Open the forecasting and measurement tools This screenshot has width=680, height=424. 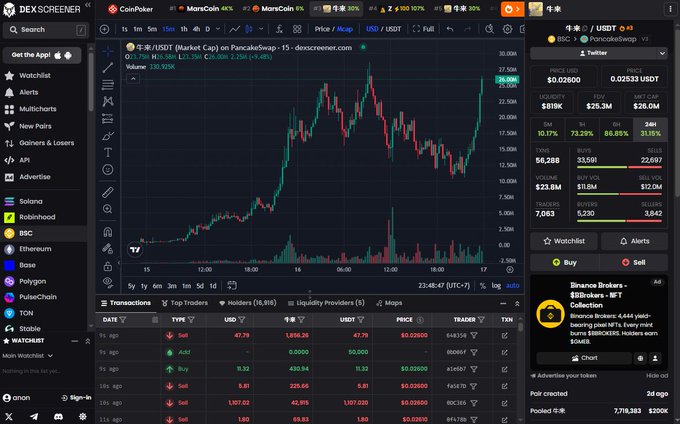(x=108, y=118)
